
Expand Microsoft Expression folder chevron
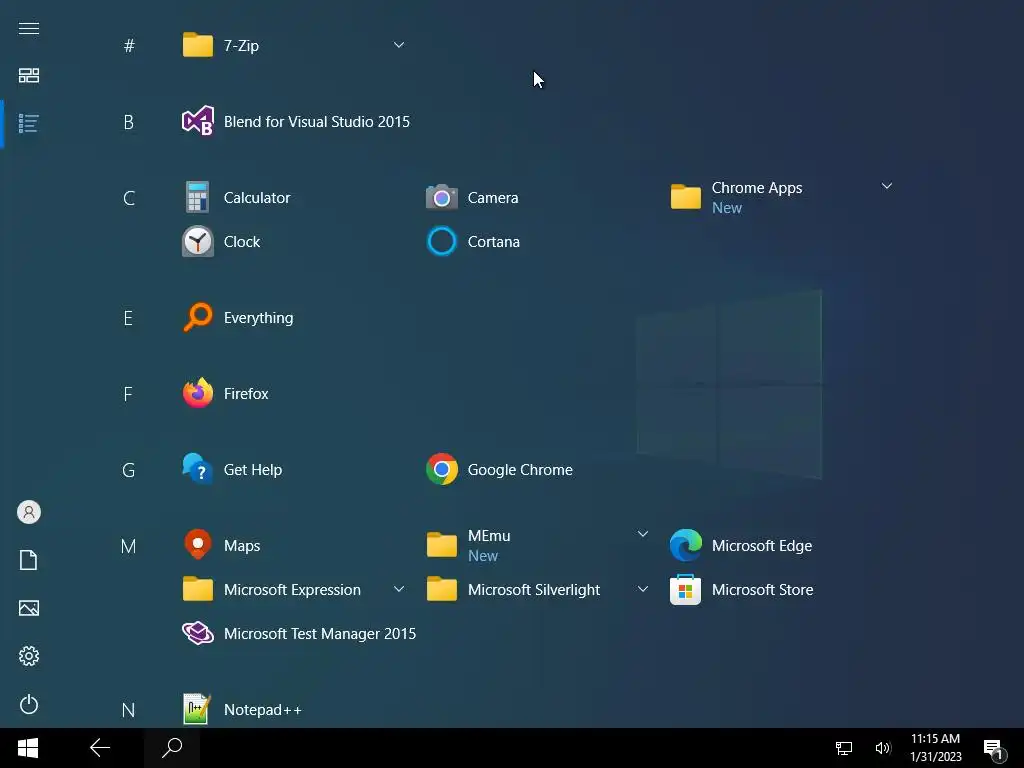398,589
